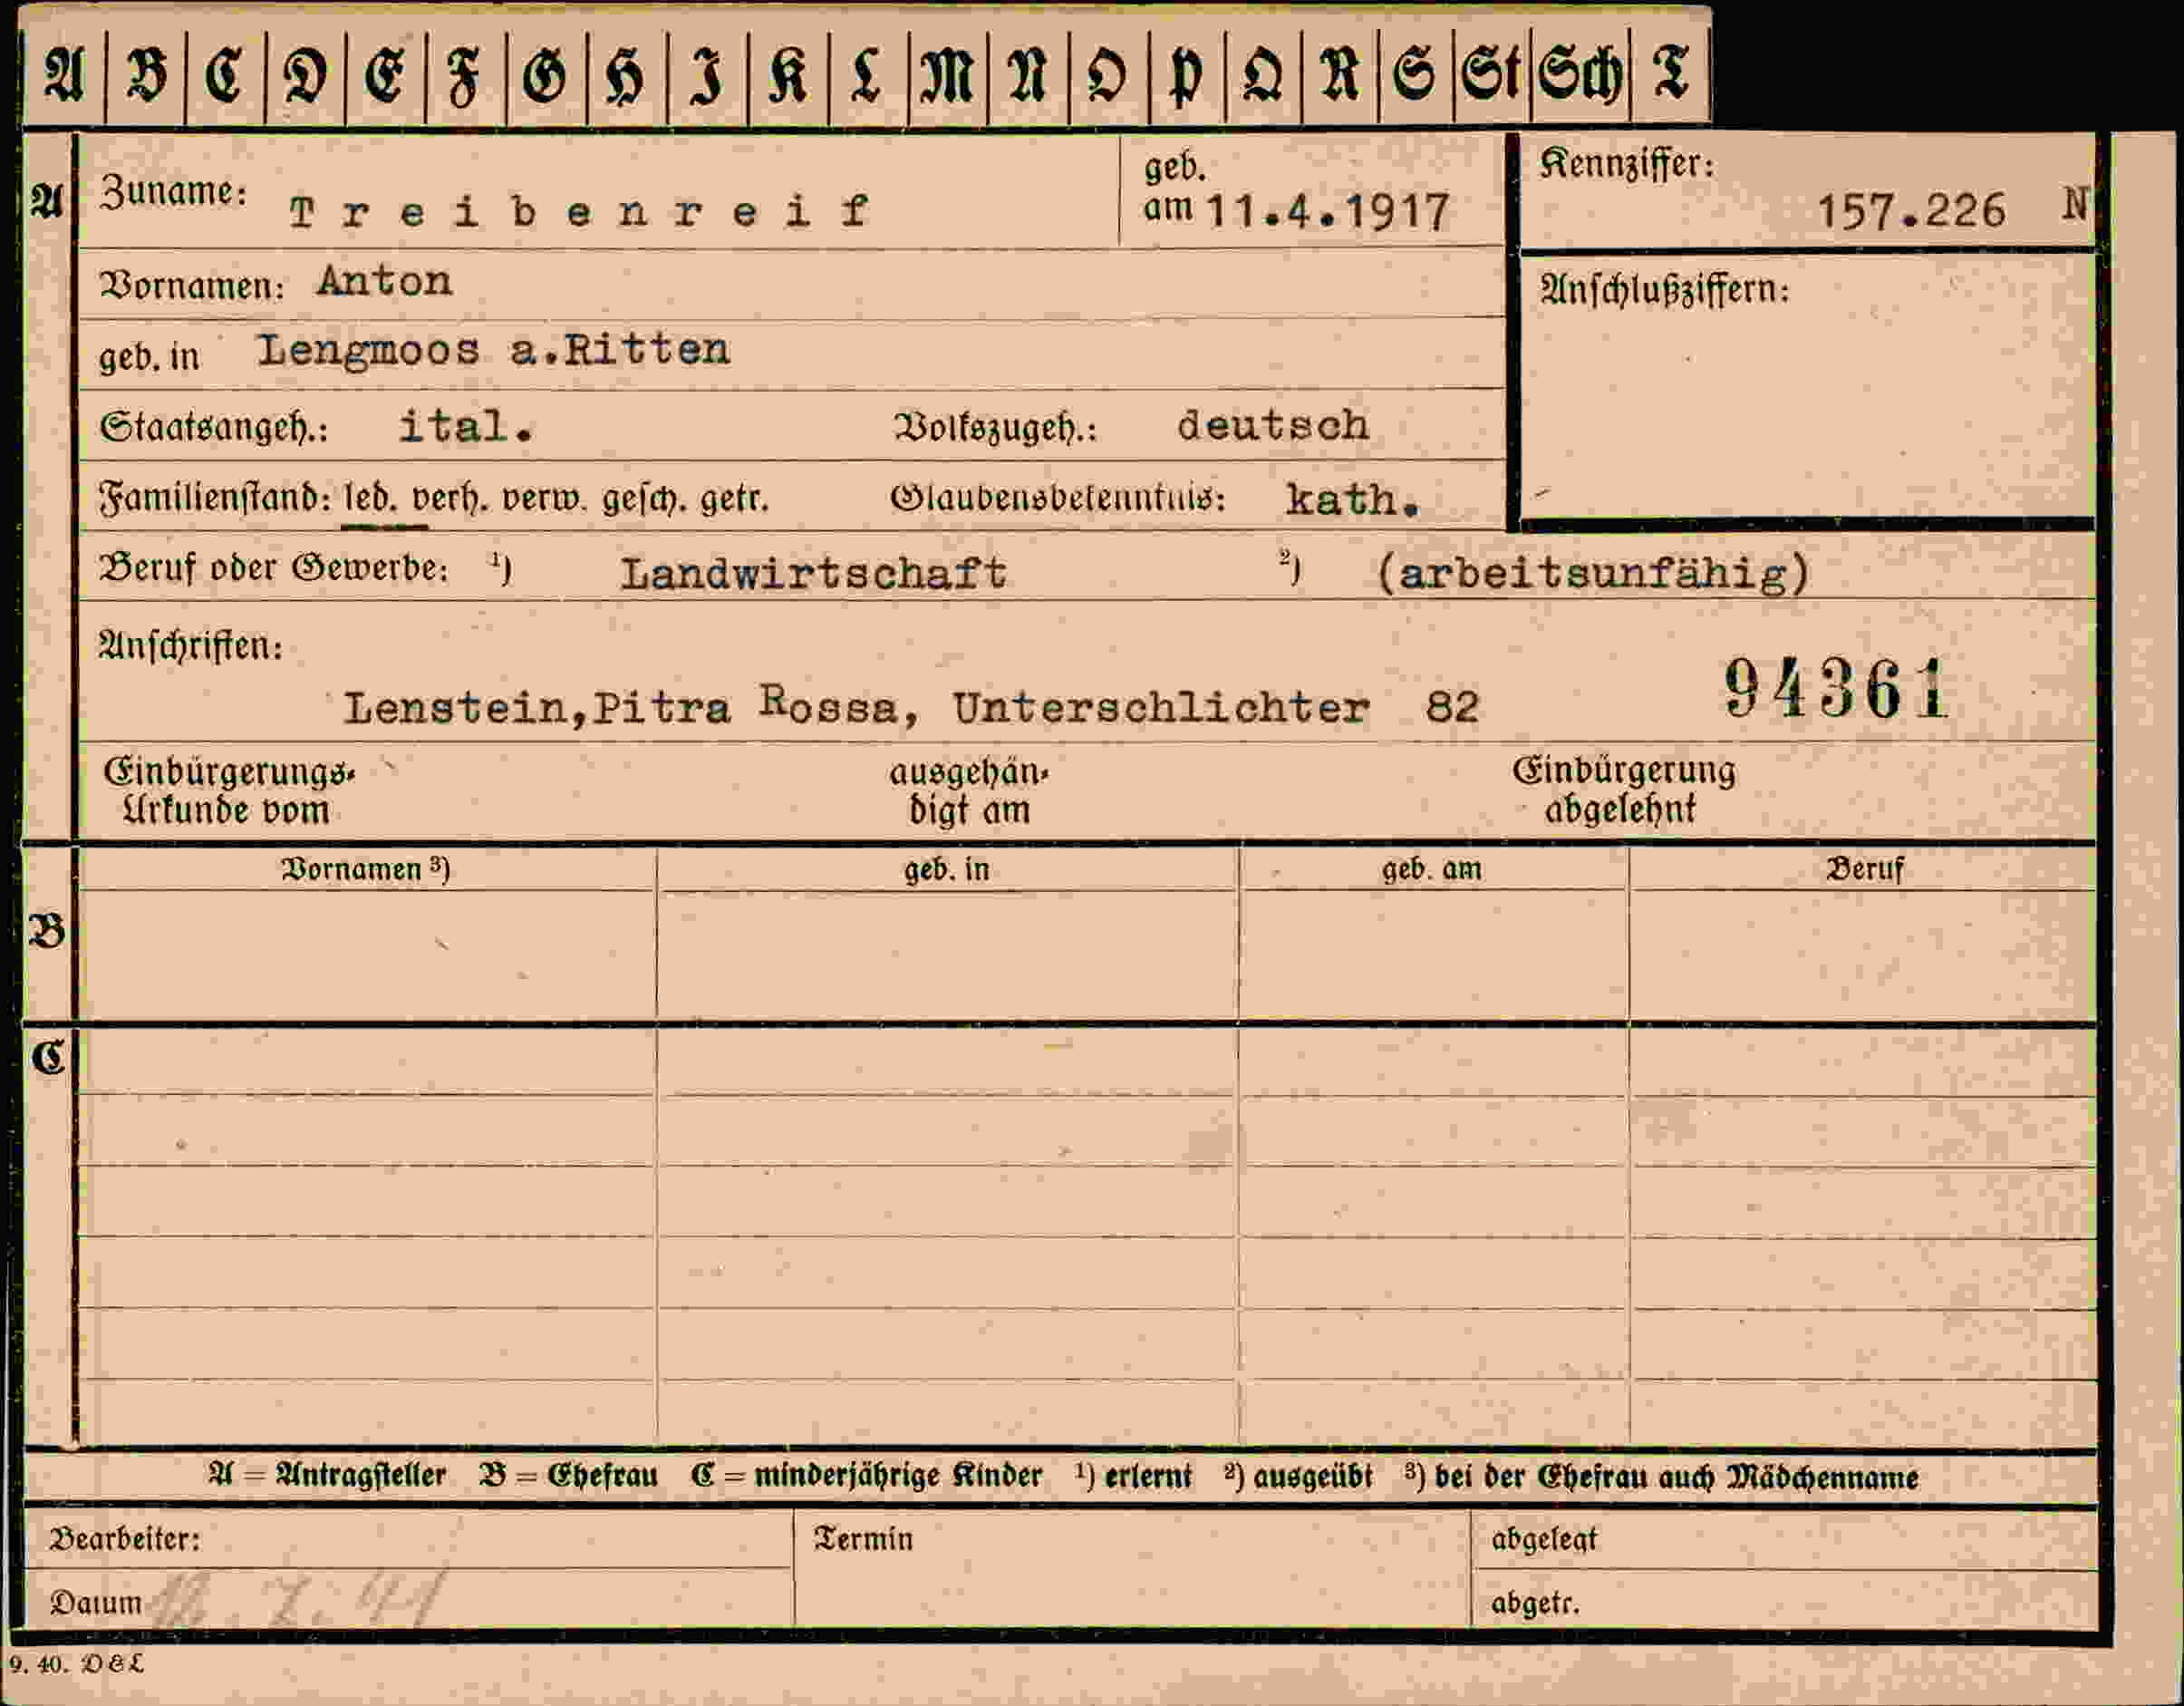Viewport: 2184px width, 1706px height.
Task: Click the 'Einbürgerungs-Urkunde vom' label
Action: coord(229,790)
